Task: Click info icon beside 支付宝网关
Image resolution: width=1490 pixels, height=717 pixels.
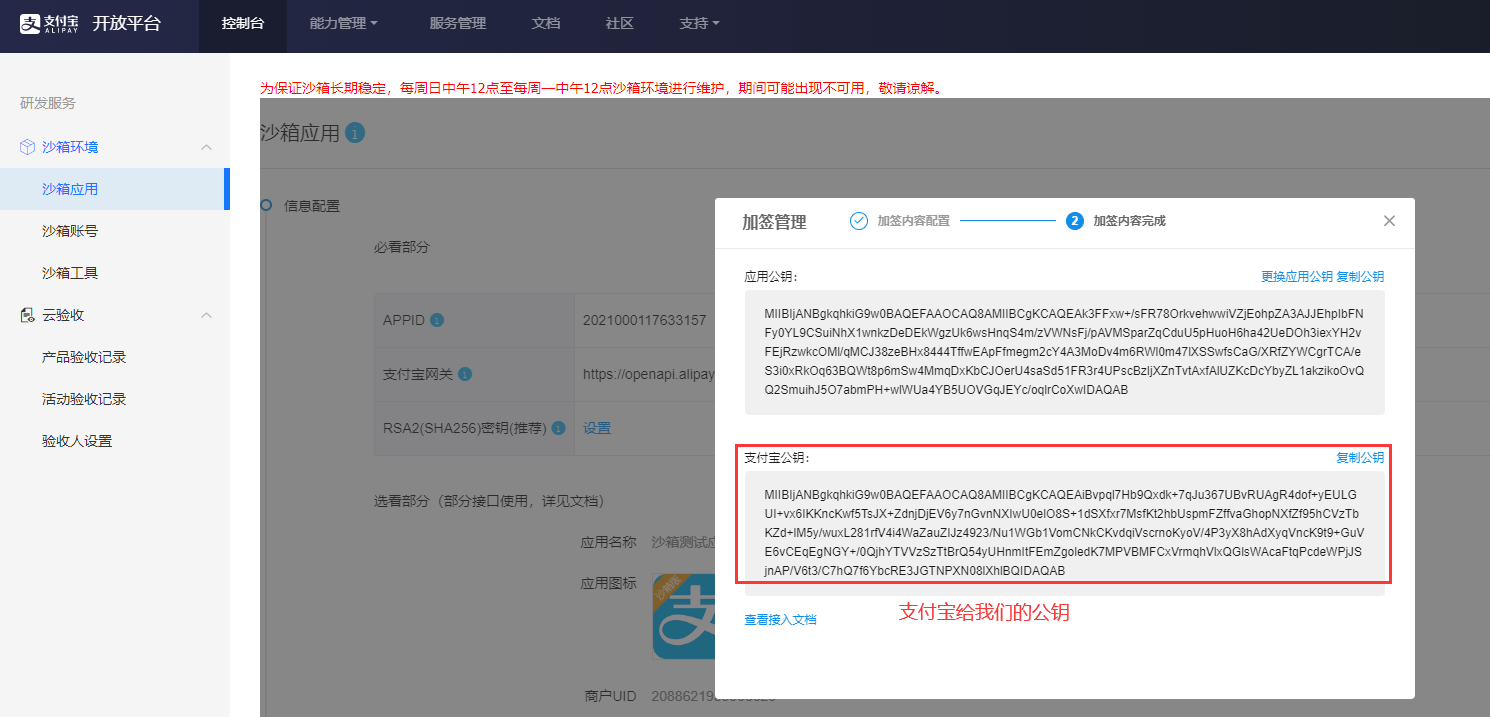Action: (465, 374)
